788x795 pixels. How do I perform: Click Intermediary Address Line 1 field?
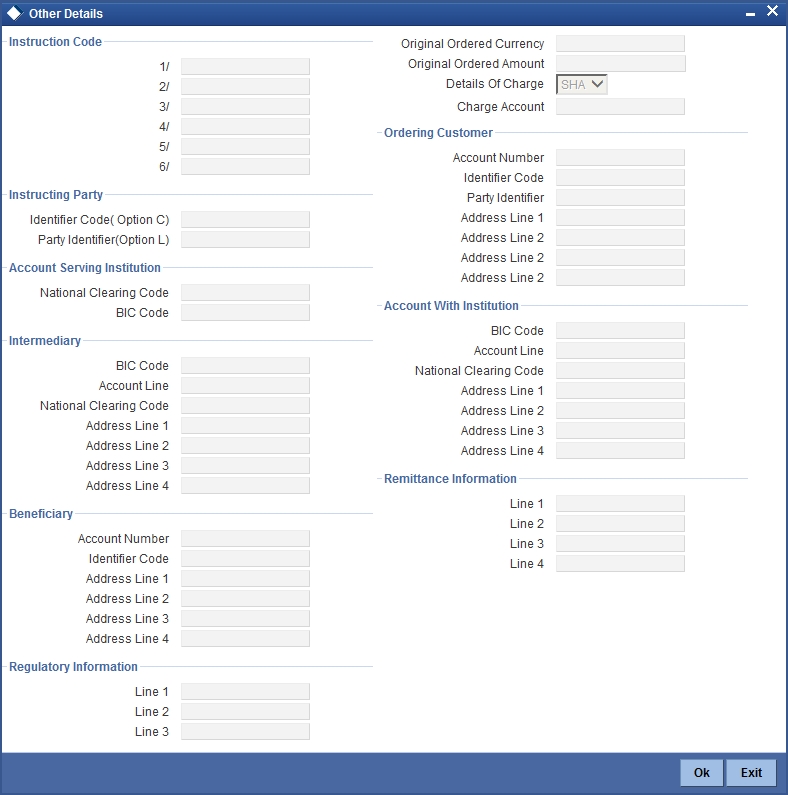[245, 426]
